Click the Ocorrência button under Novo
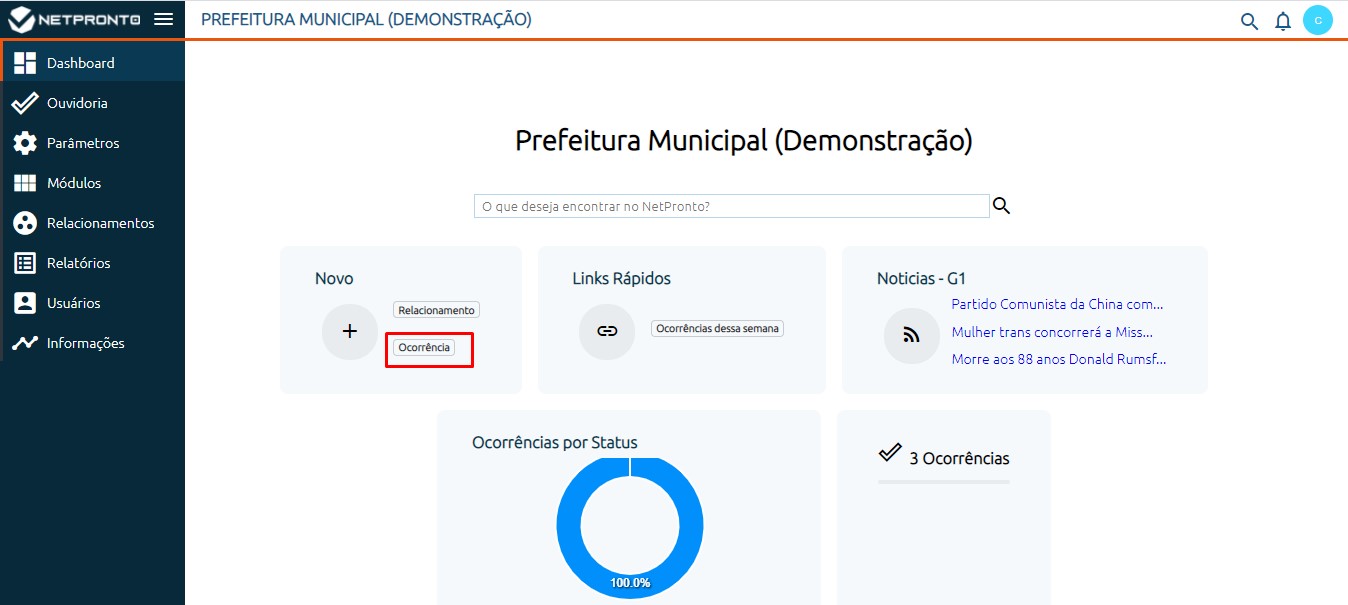Viewport: 1348px width, 605px height. click(x=424, y=347)
